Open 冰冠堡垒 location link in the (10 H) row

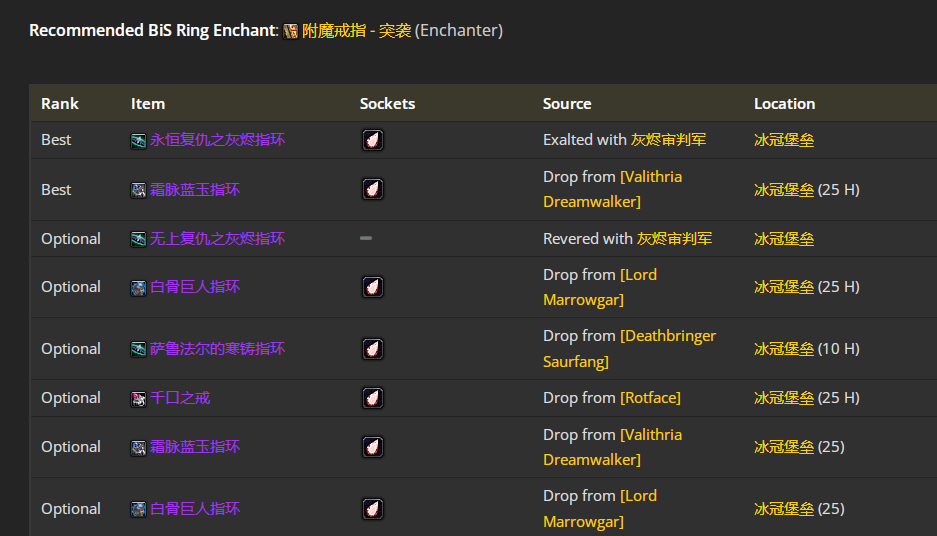point(784,349)
